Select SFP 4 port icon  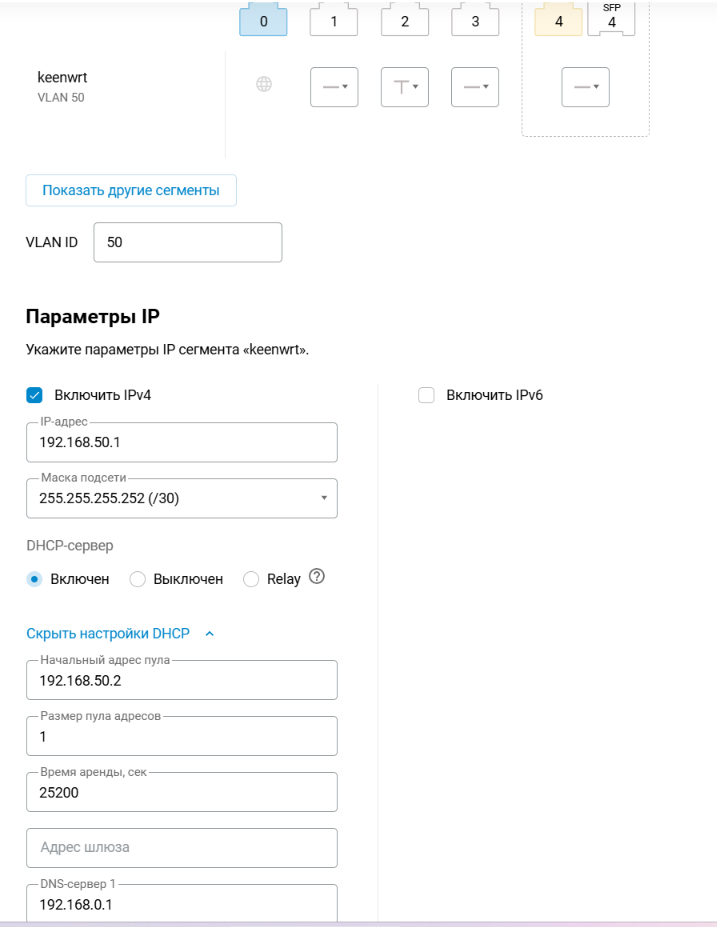point(611,19)
